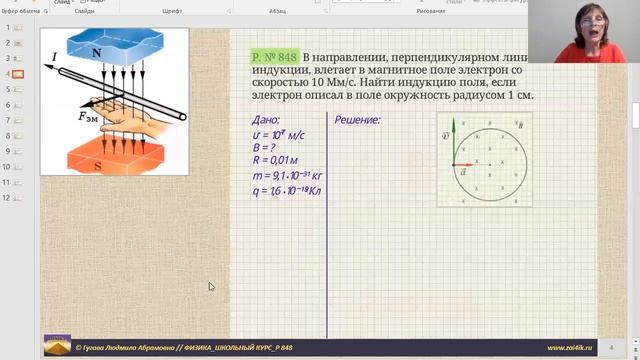
Task: Click the Решение: heading
Action: [x=358, y=120]
